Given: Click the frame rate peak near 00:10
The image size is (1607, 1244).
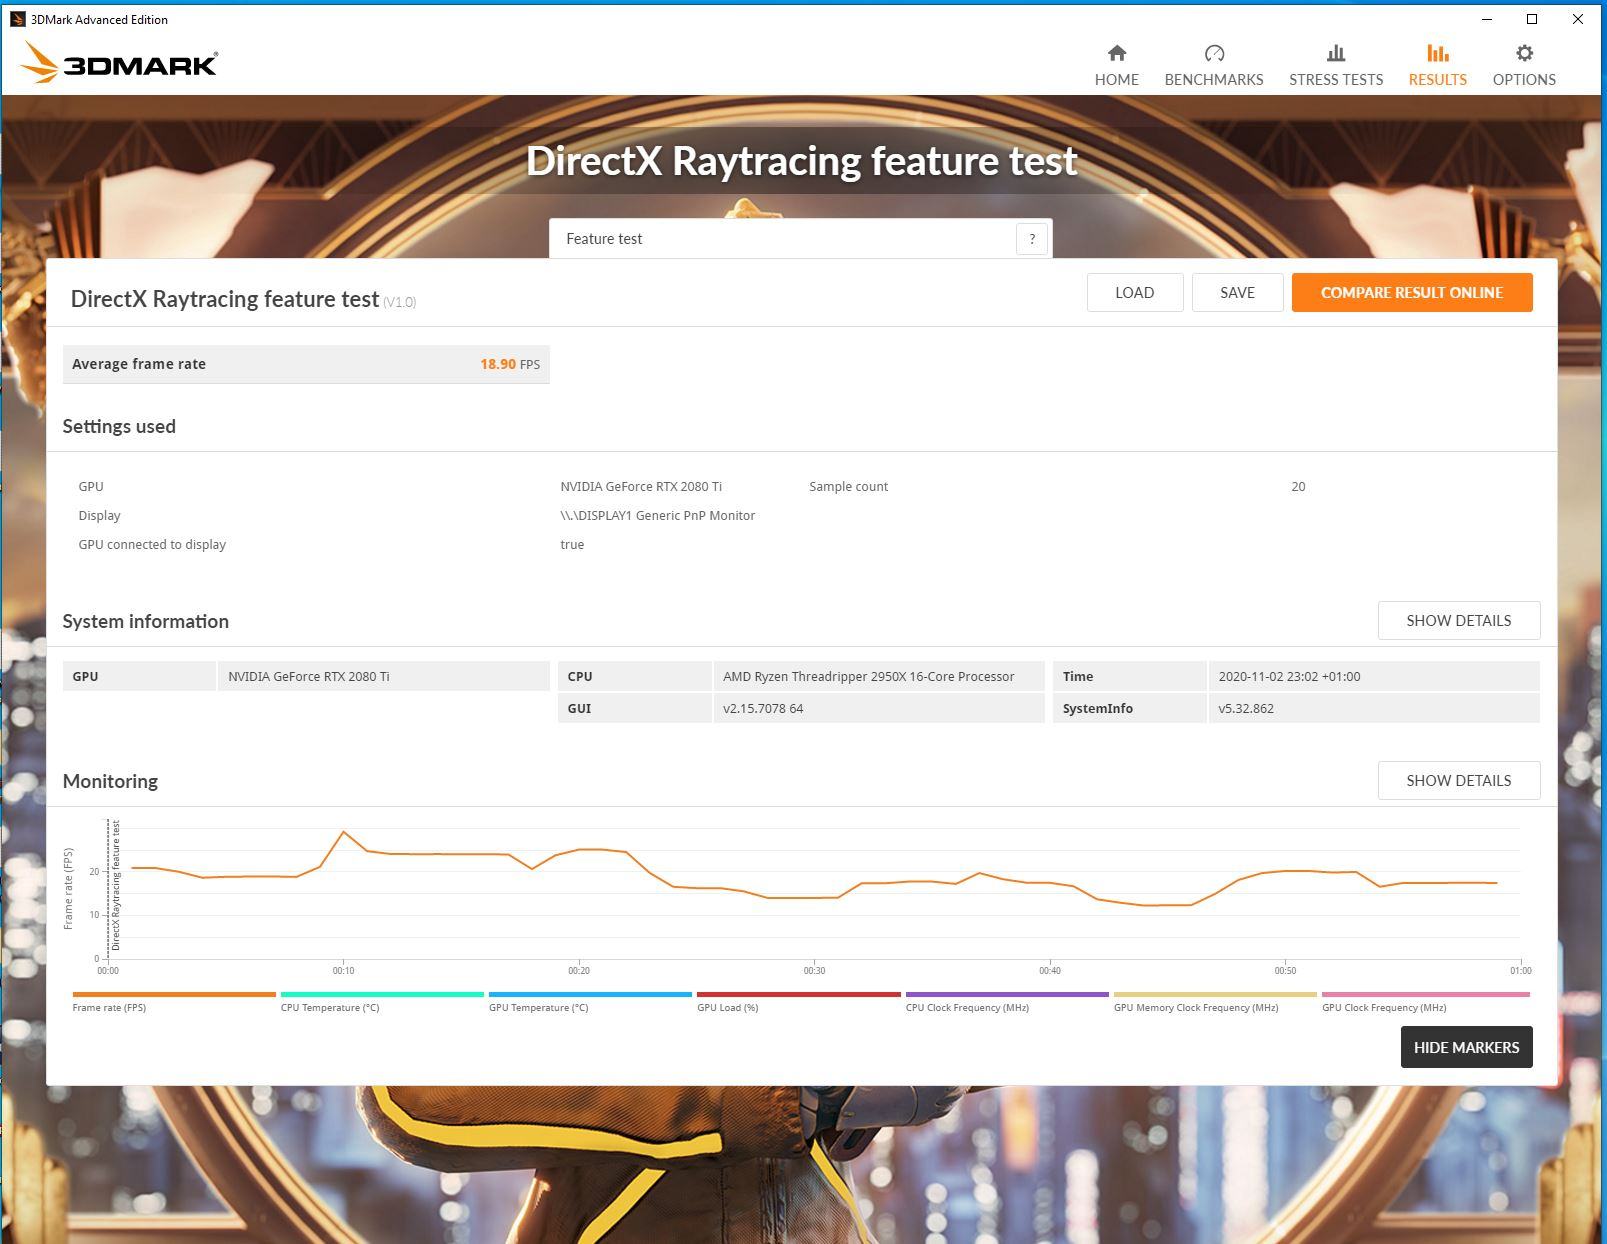Looking at the screenshot, I should [x=344, y=832].
